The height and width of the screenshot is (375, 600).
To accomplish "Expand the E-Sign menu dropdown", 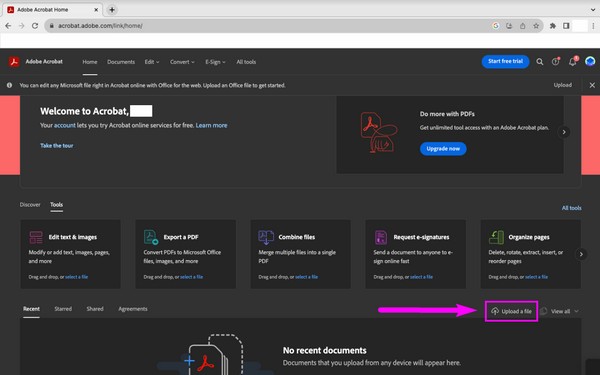I will click(215, 62).
